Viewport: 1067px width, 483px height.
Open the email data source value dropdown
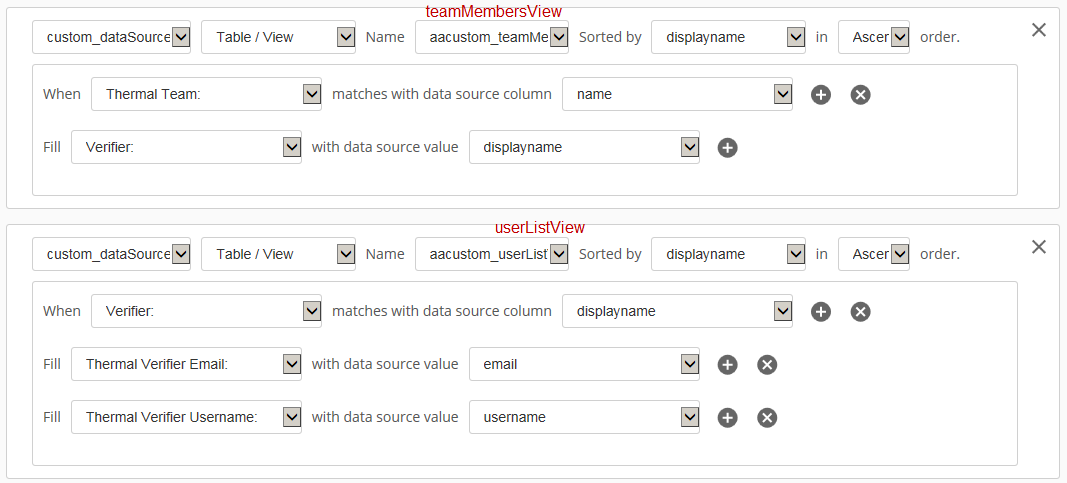584,364
